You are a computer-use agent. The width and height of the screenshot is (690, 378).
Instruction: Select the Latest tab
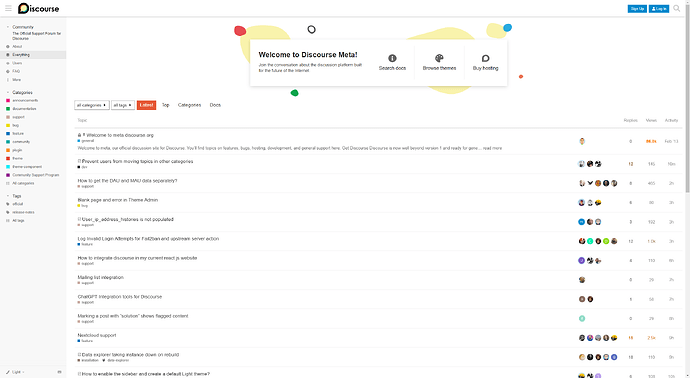point(146,105)
